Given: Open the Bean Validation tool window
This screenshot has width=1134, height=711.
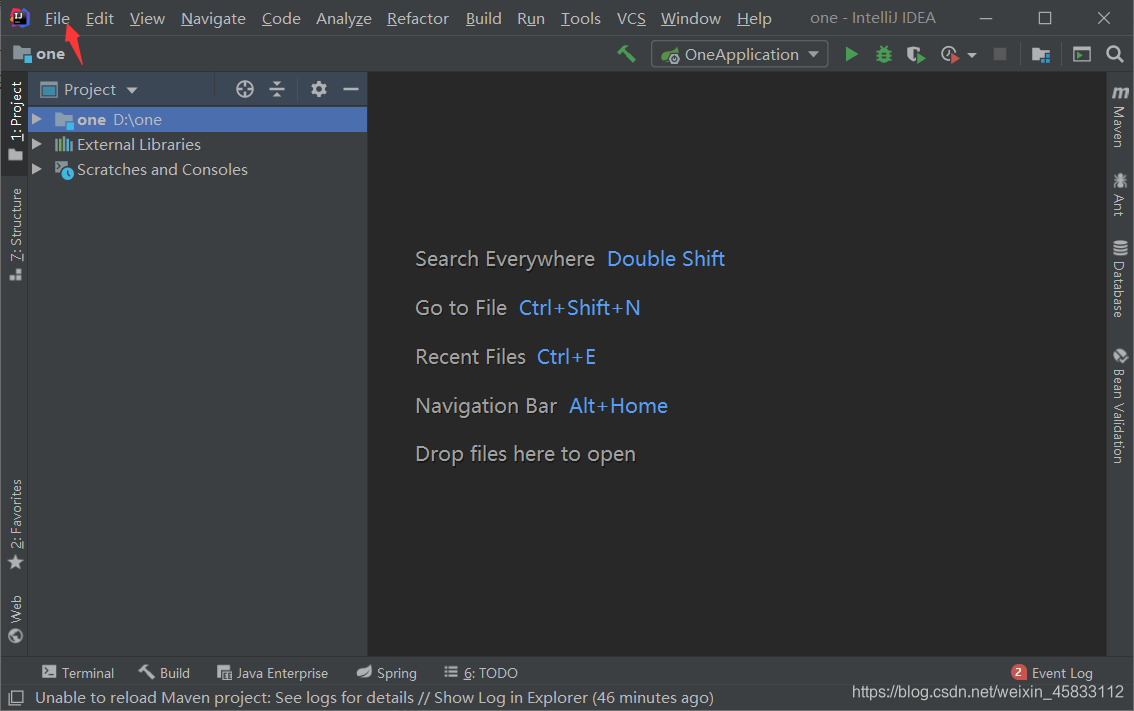Looking at the screenshot, I should click(1120, 406).
